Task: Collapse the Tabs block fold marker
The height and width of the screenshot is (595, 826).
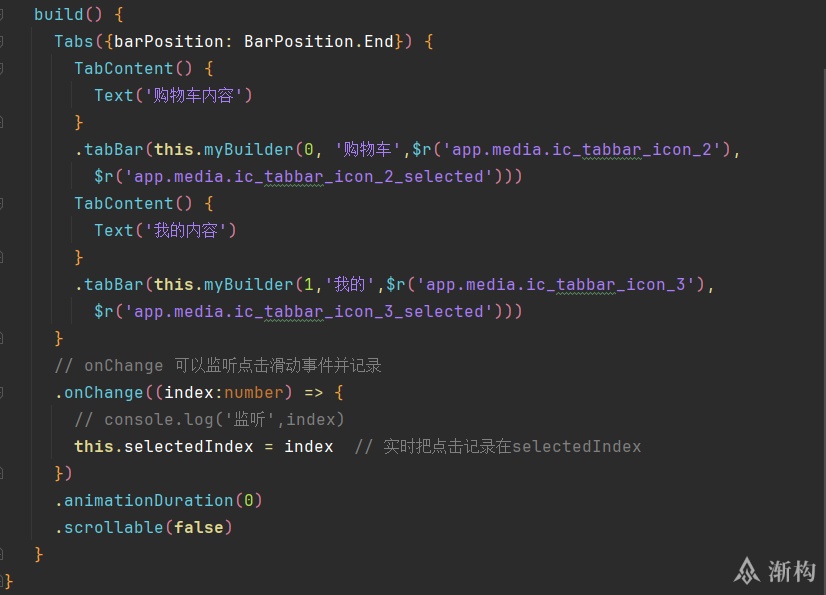Action: pos(2,41)
